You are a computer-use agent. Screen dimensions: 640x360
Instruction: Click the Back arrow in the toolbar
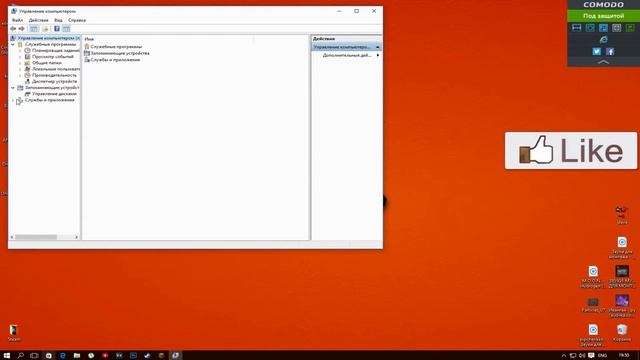(13, 29)
